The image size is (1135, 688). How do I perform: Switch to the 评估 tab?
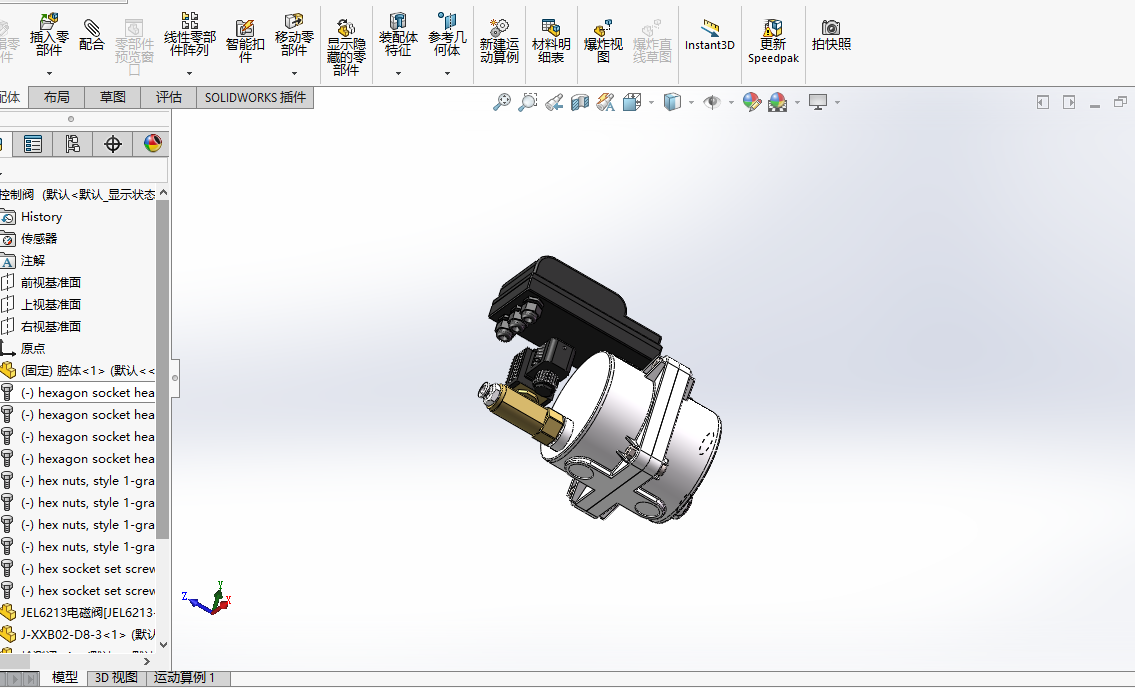coord(169,97)
